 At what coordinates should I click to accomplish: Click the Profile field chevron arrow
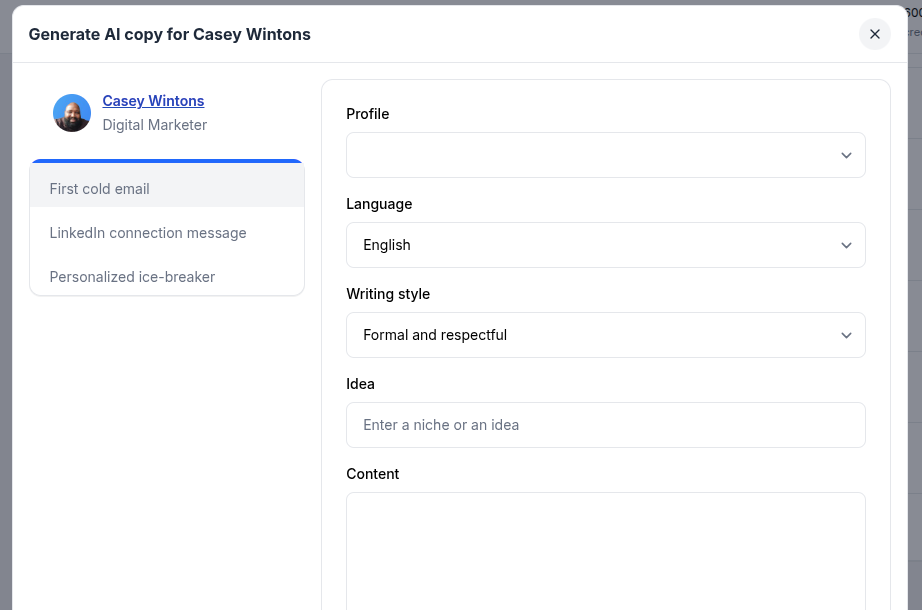pyautogui.click(x=846, y=155)
